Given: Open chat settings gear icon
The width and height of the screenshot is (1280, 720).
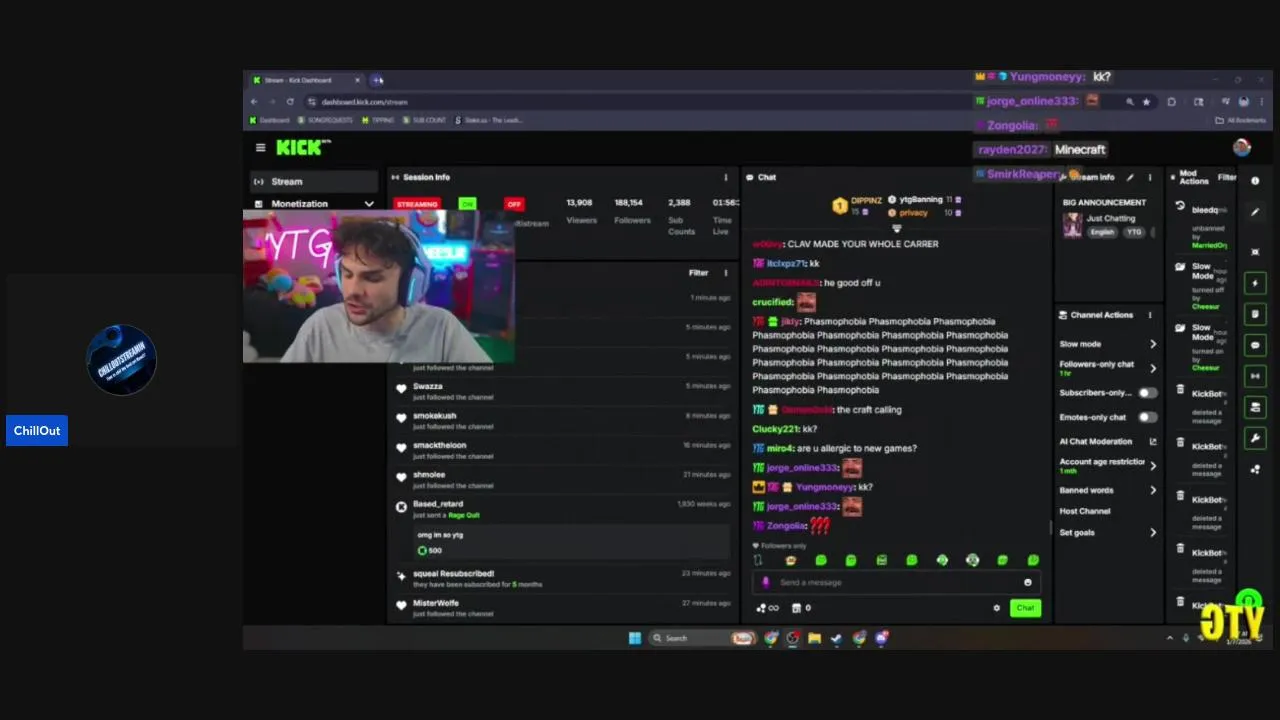Looking at the screenshot, I should click(x=996, y=608).
